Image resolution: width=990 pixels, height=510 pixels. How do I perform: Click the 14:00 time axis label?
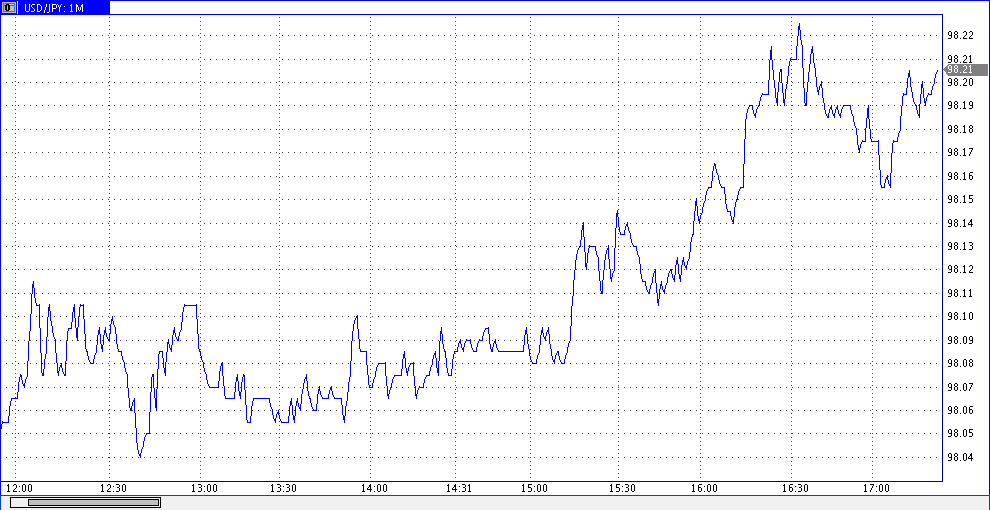tap(374, 489)
